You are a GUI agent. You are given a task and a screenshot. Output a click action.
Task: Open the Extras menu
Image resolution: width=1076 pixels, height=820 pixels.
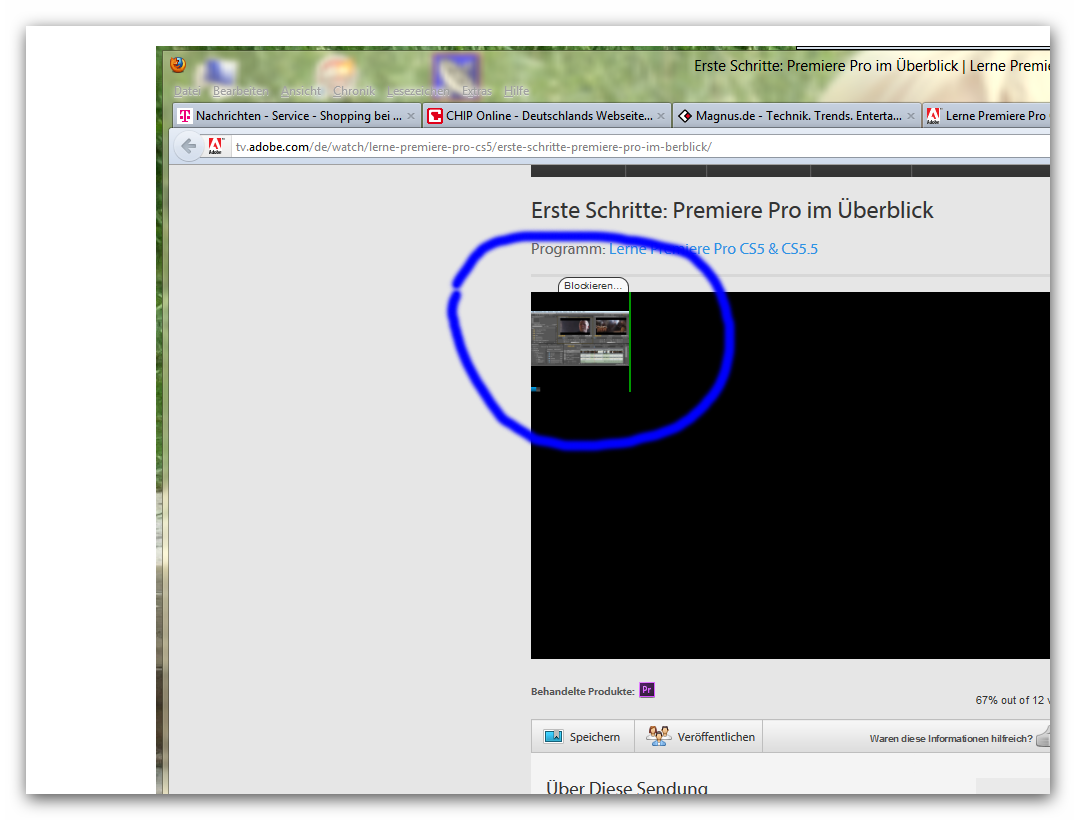click(x=476, y=91)
